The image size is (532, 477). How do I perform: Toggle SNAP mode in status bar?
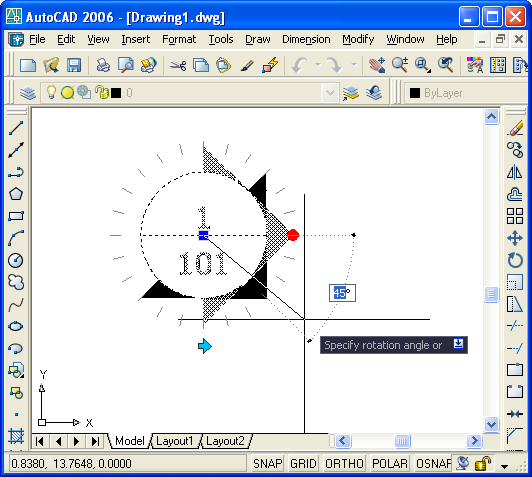[268, 463]
